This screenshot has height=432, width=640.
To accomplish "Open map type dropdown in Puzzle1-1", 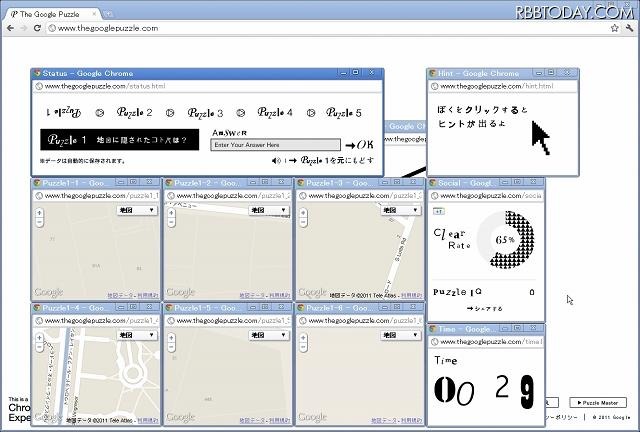I will click(139, 211).
